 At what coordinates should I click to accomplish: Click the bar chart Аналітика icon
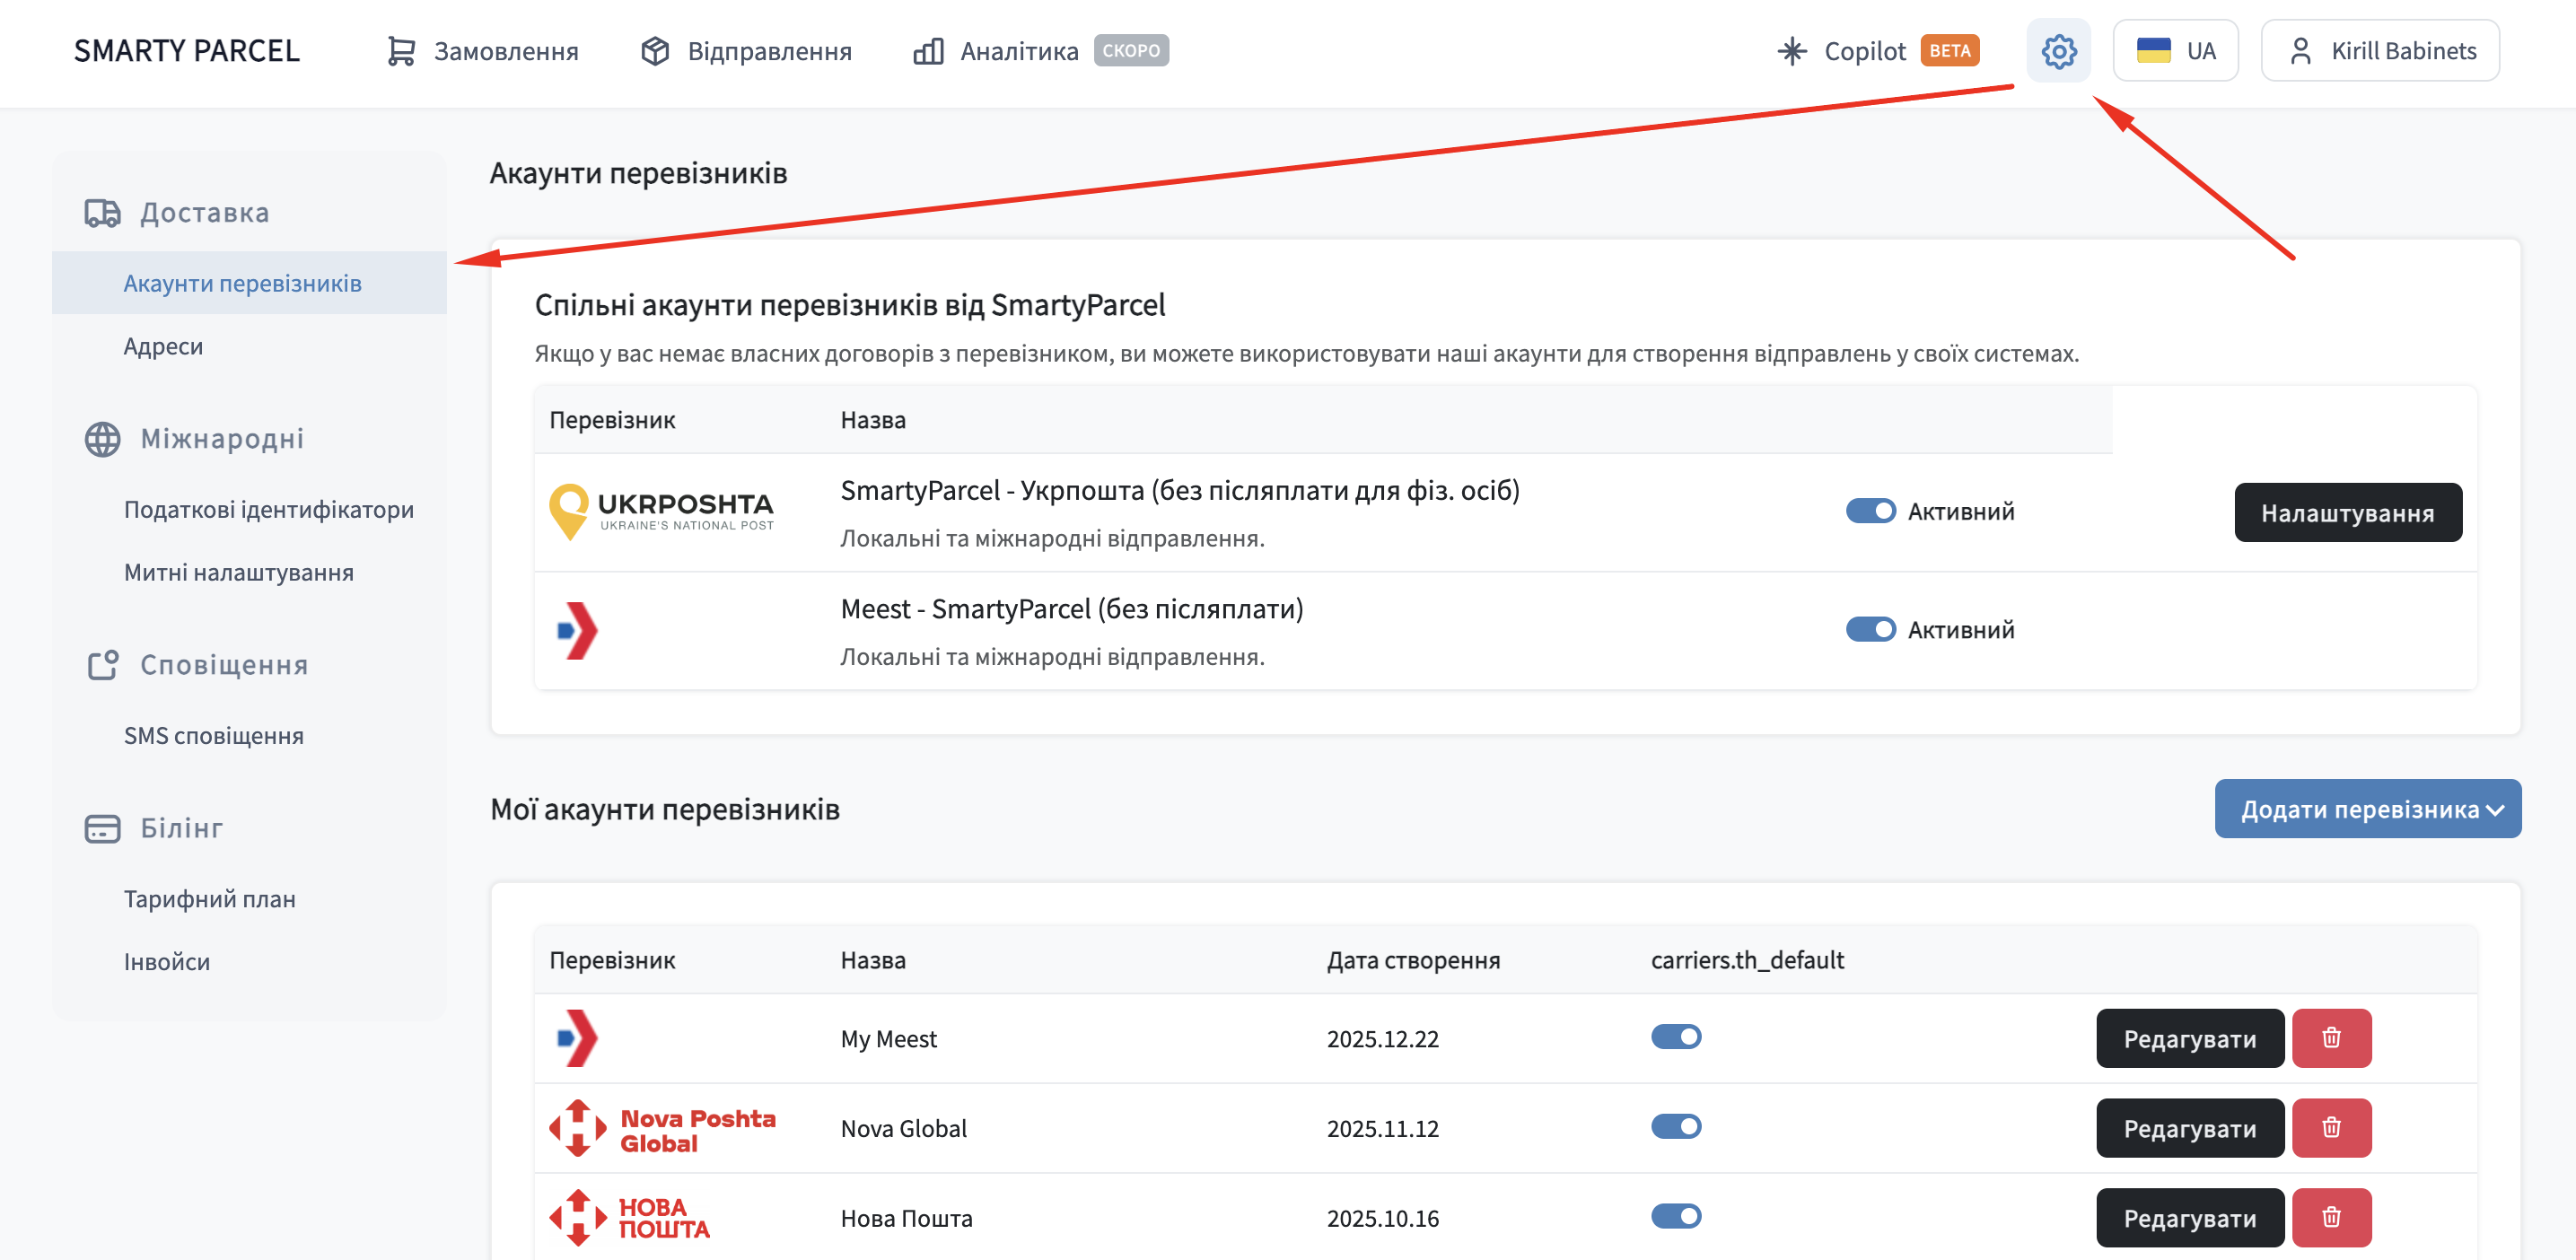point(928,51)
